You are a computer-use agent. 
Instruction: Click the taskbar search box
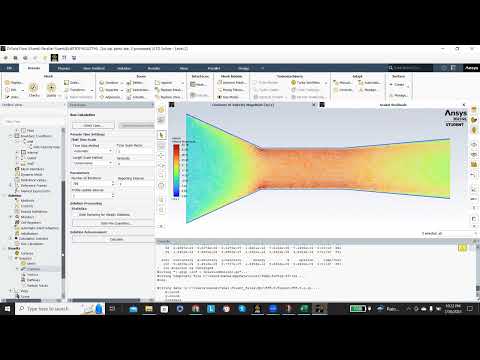(60, 309)
